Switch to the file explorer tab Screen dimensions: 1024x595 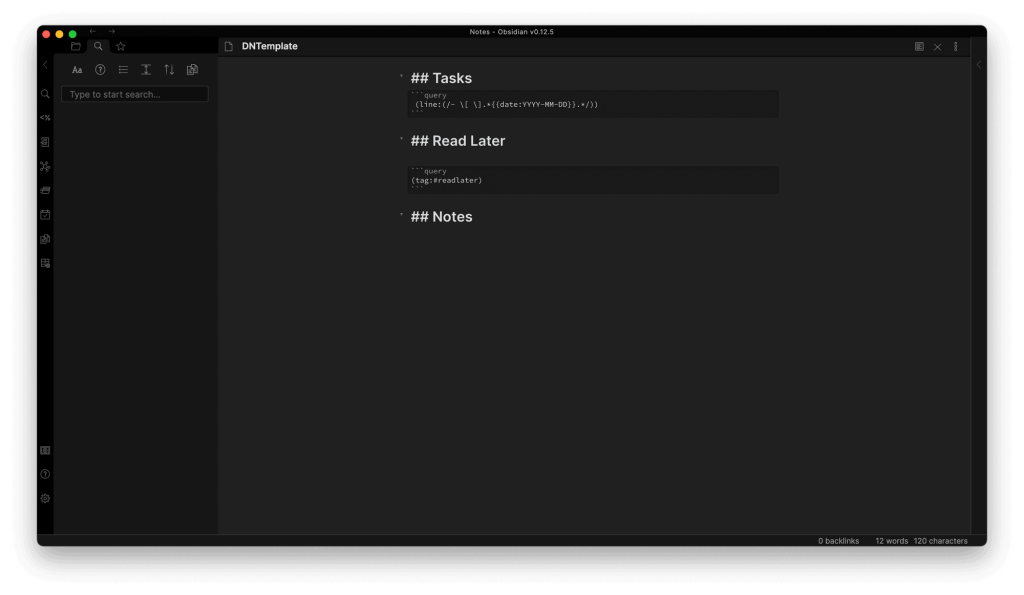[76, 46]
